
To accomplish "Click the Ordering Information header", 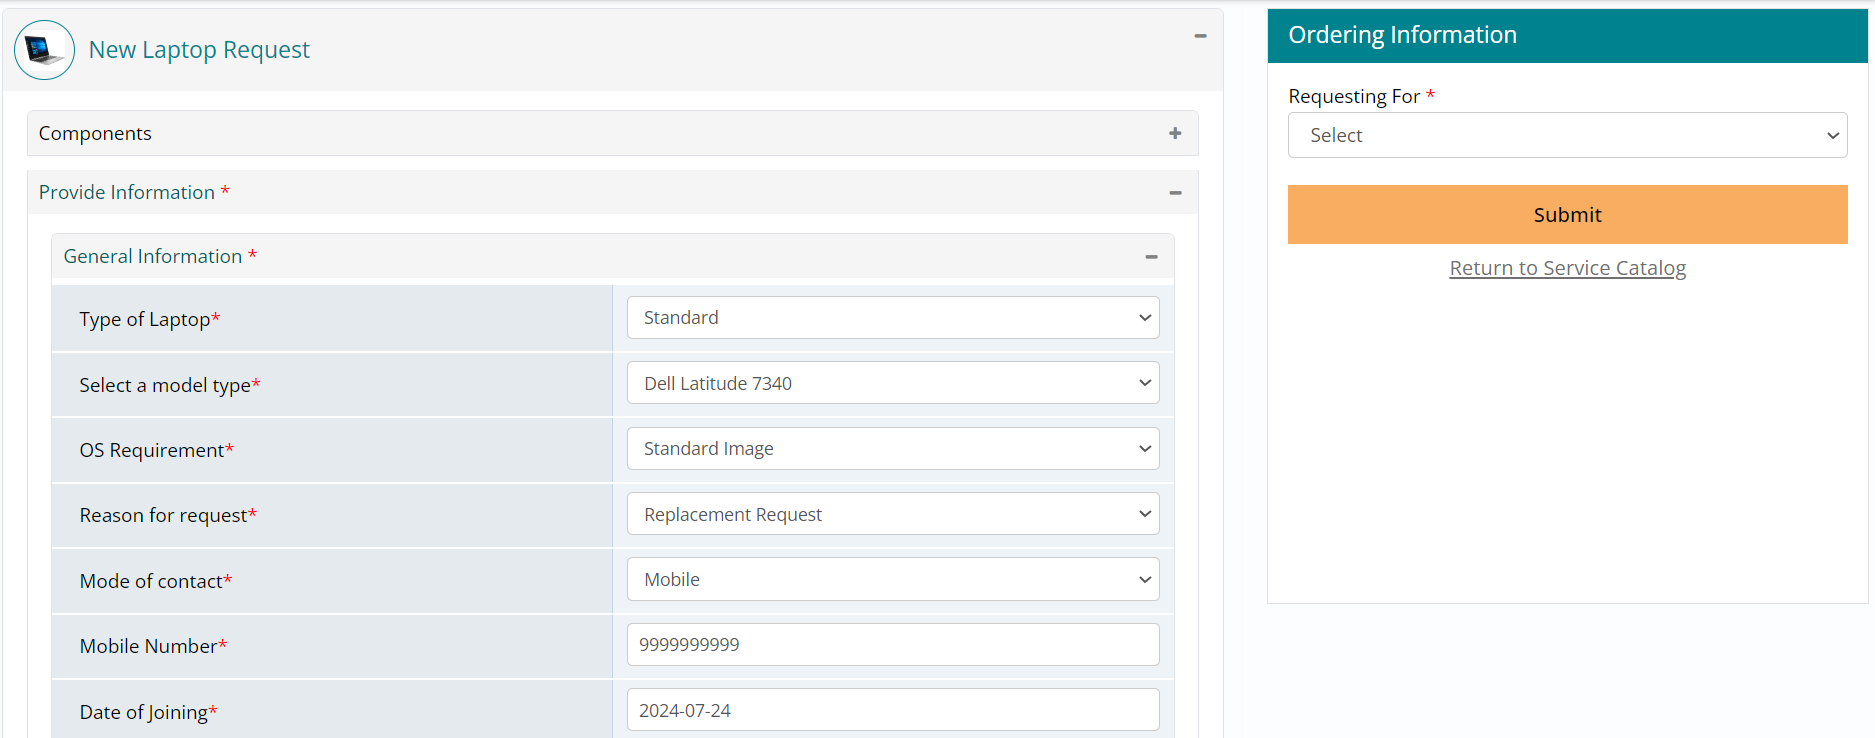I will pyautogui.click(x=1402, y=35).
